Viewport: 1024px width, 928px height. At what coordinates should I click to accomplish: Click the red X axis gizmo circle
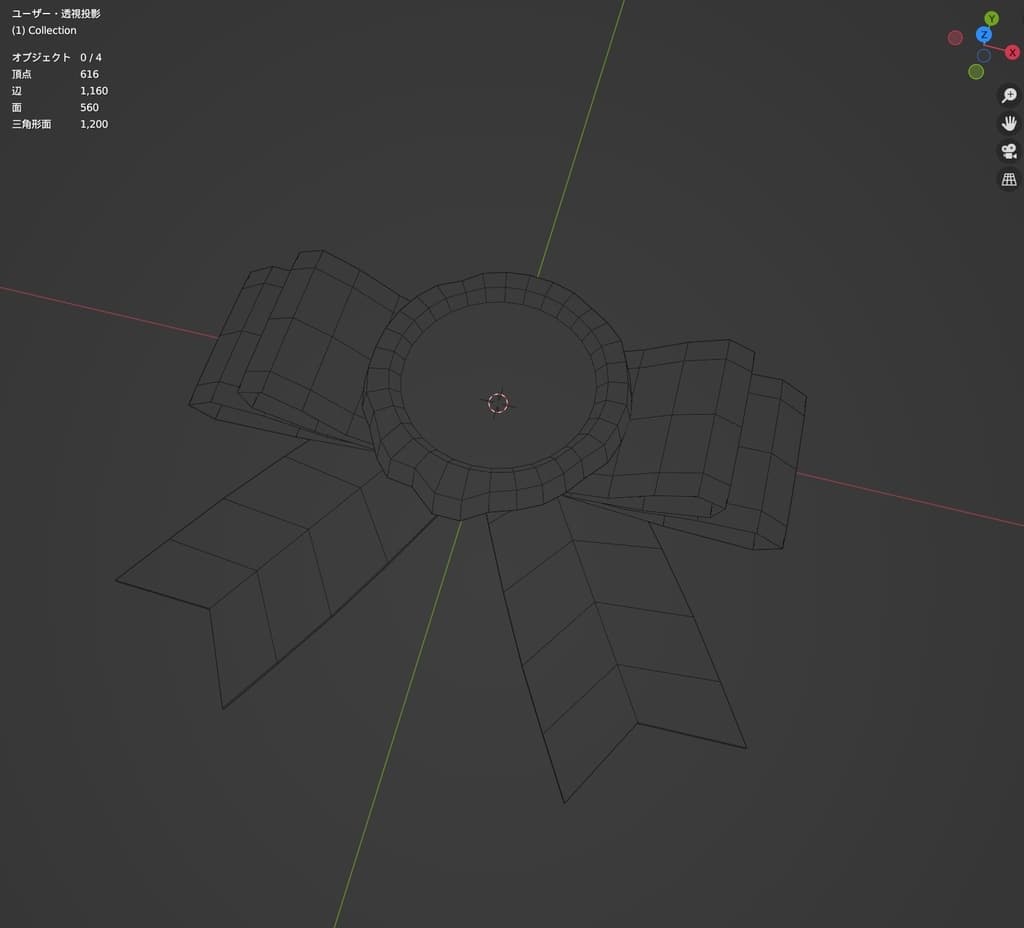(x=1012, y=52)
